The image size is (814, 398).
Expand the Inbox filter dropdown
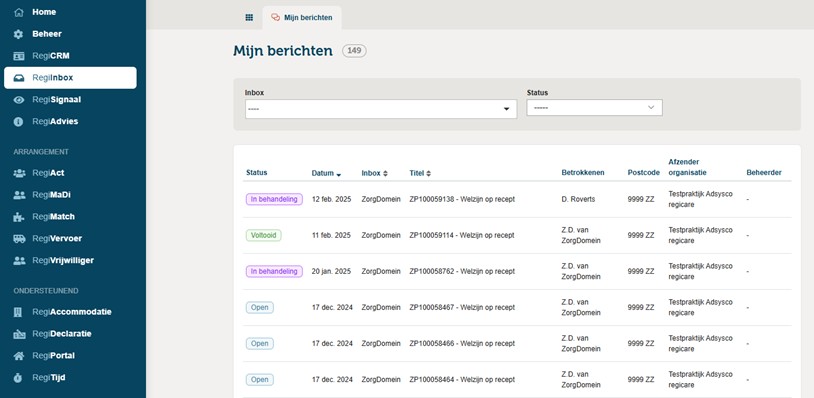[381, 109]
